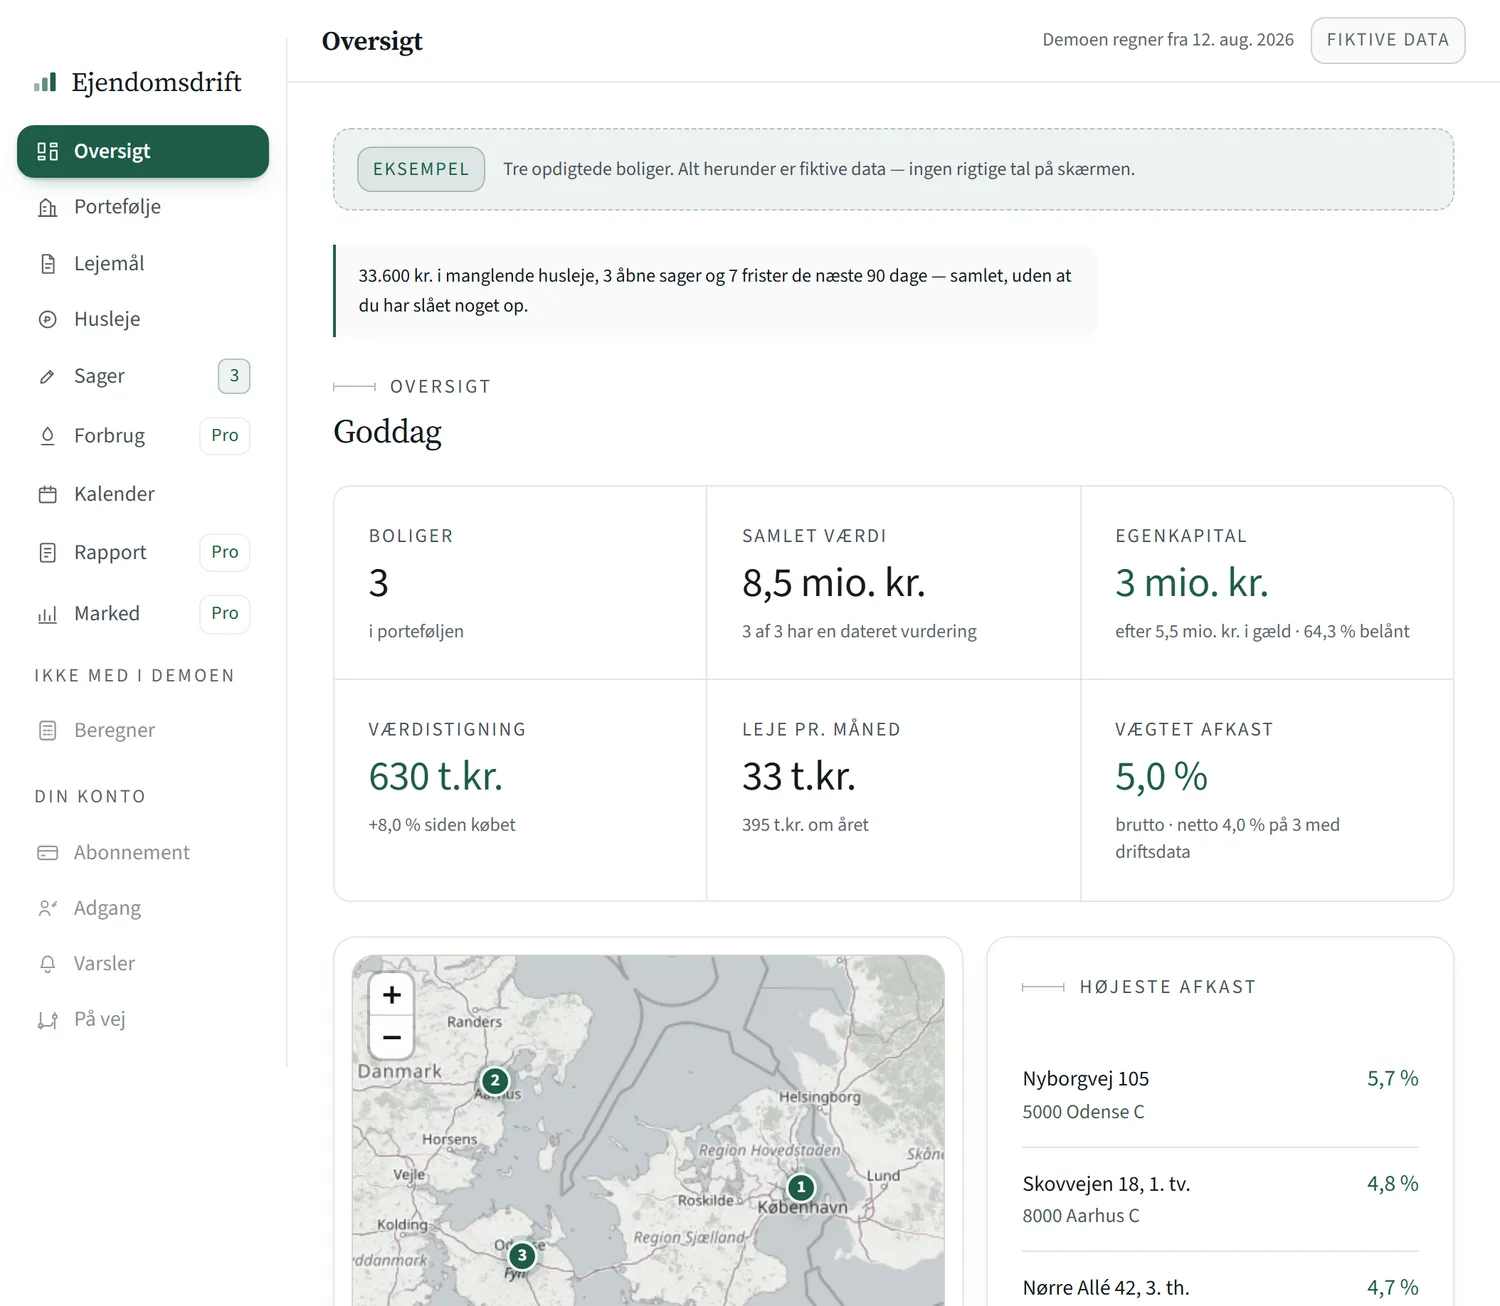Click the Leje pr. måned stat card
This screenshot has height=1306, width=1500.
point(894,790)
